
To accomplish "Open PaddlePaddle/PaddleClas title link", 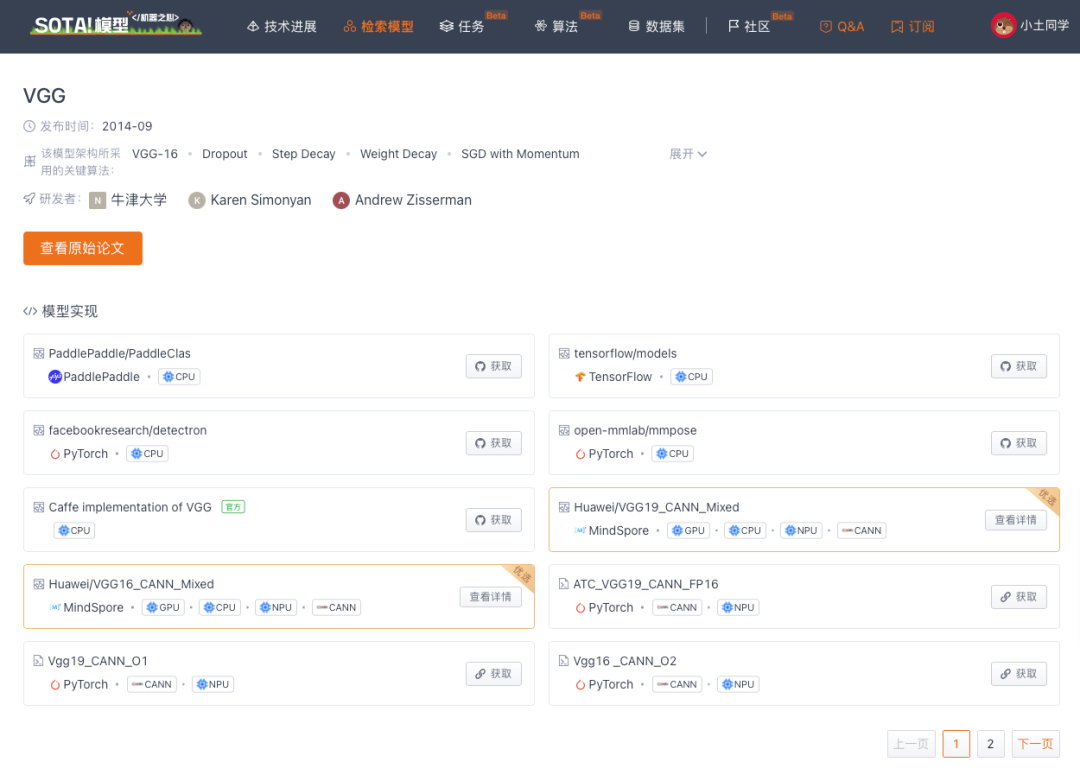I will click(x=119, y=353).
